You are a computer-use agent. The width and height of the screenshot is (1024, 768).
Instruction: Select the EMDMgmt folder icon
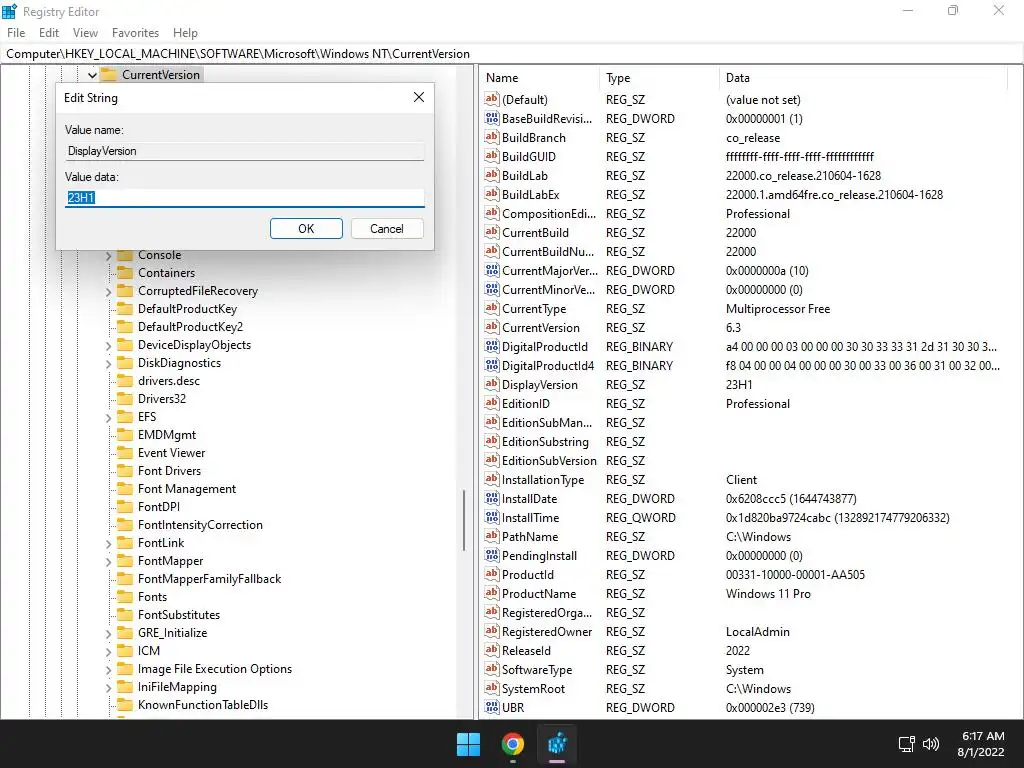[125, 435]
